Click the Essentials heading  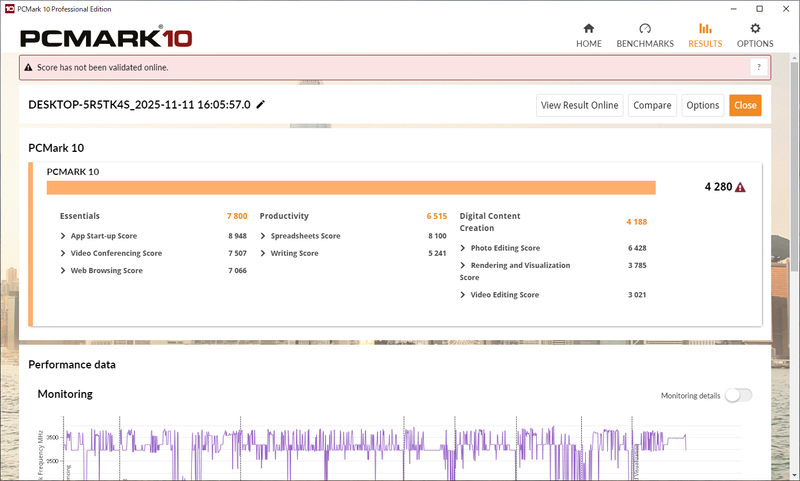pos(80,216)
